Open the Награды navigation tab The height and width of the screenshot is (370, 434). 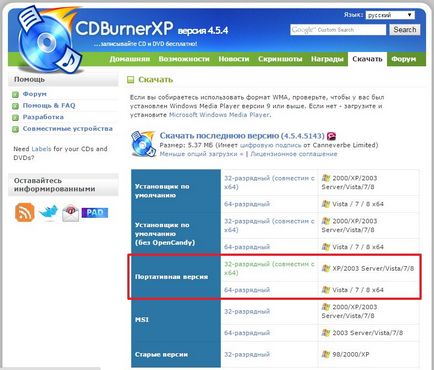coord(327,59)
